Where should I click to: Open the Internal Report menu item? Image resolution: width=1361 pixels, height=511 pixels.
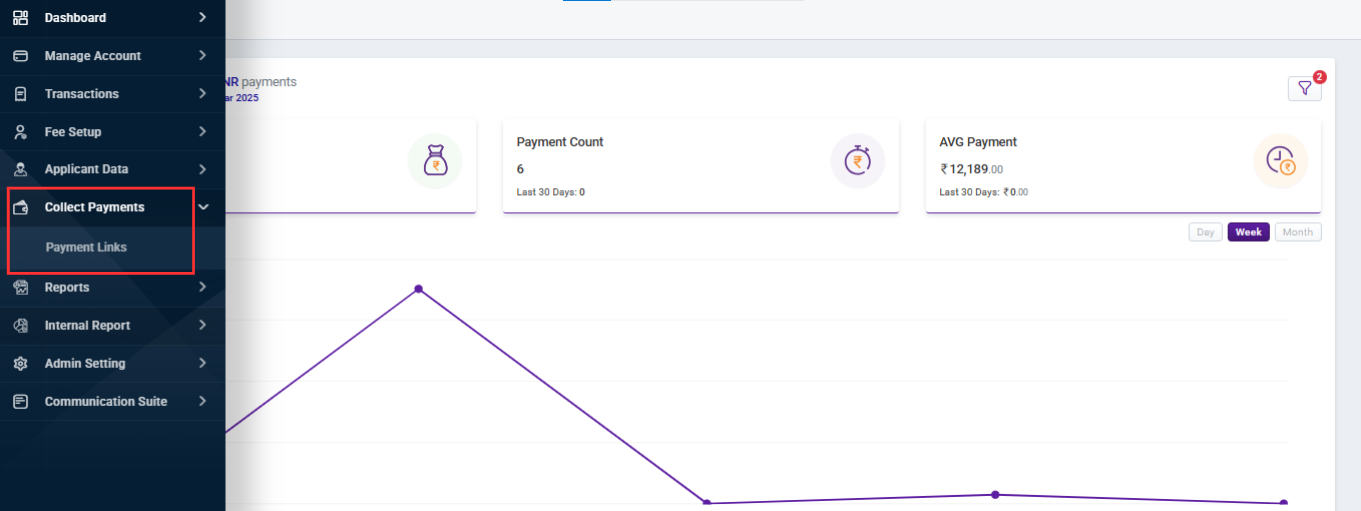87,326
